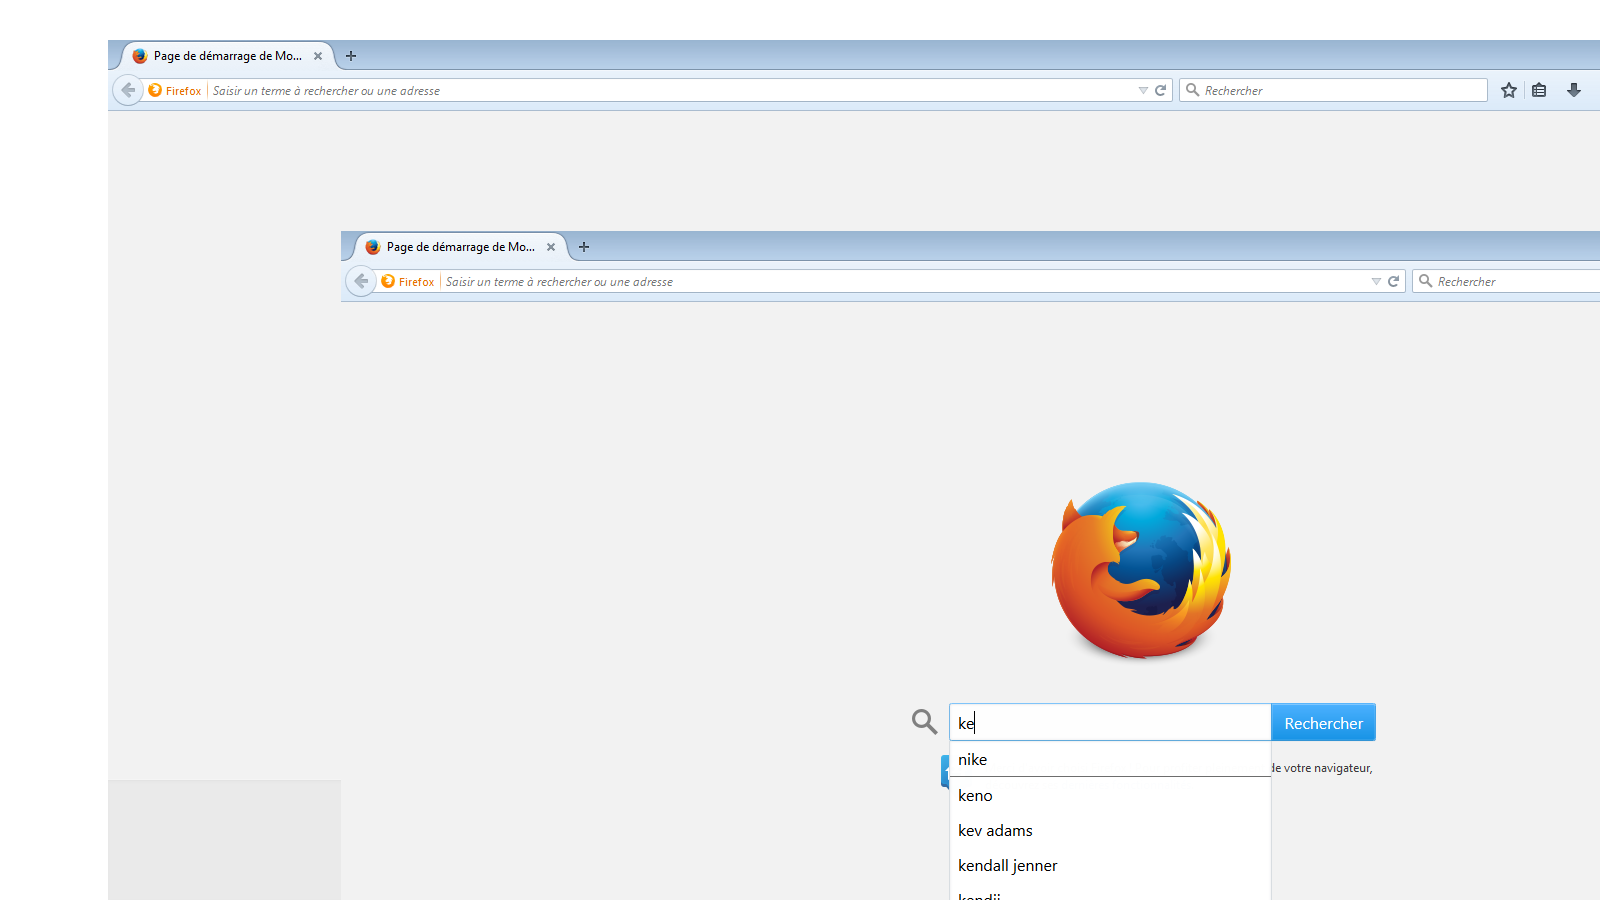1600x900 pixels.
Task: Click the reload icon in the inner browser window
Action: (x=1394, y=281)
